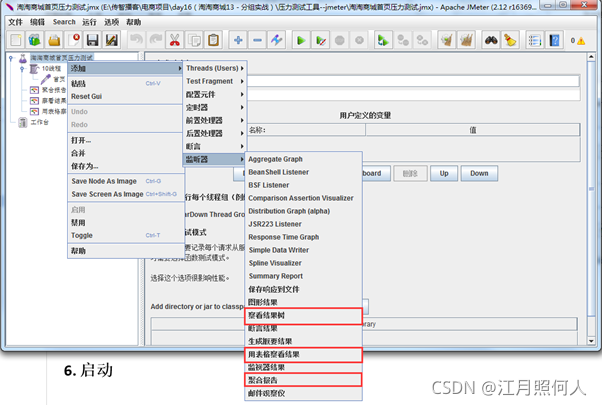Click the vertical scrollbar down arrow
Viewport: 602px width, 405px height.
(591, 341)
